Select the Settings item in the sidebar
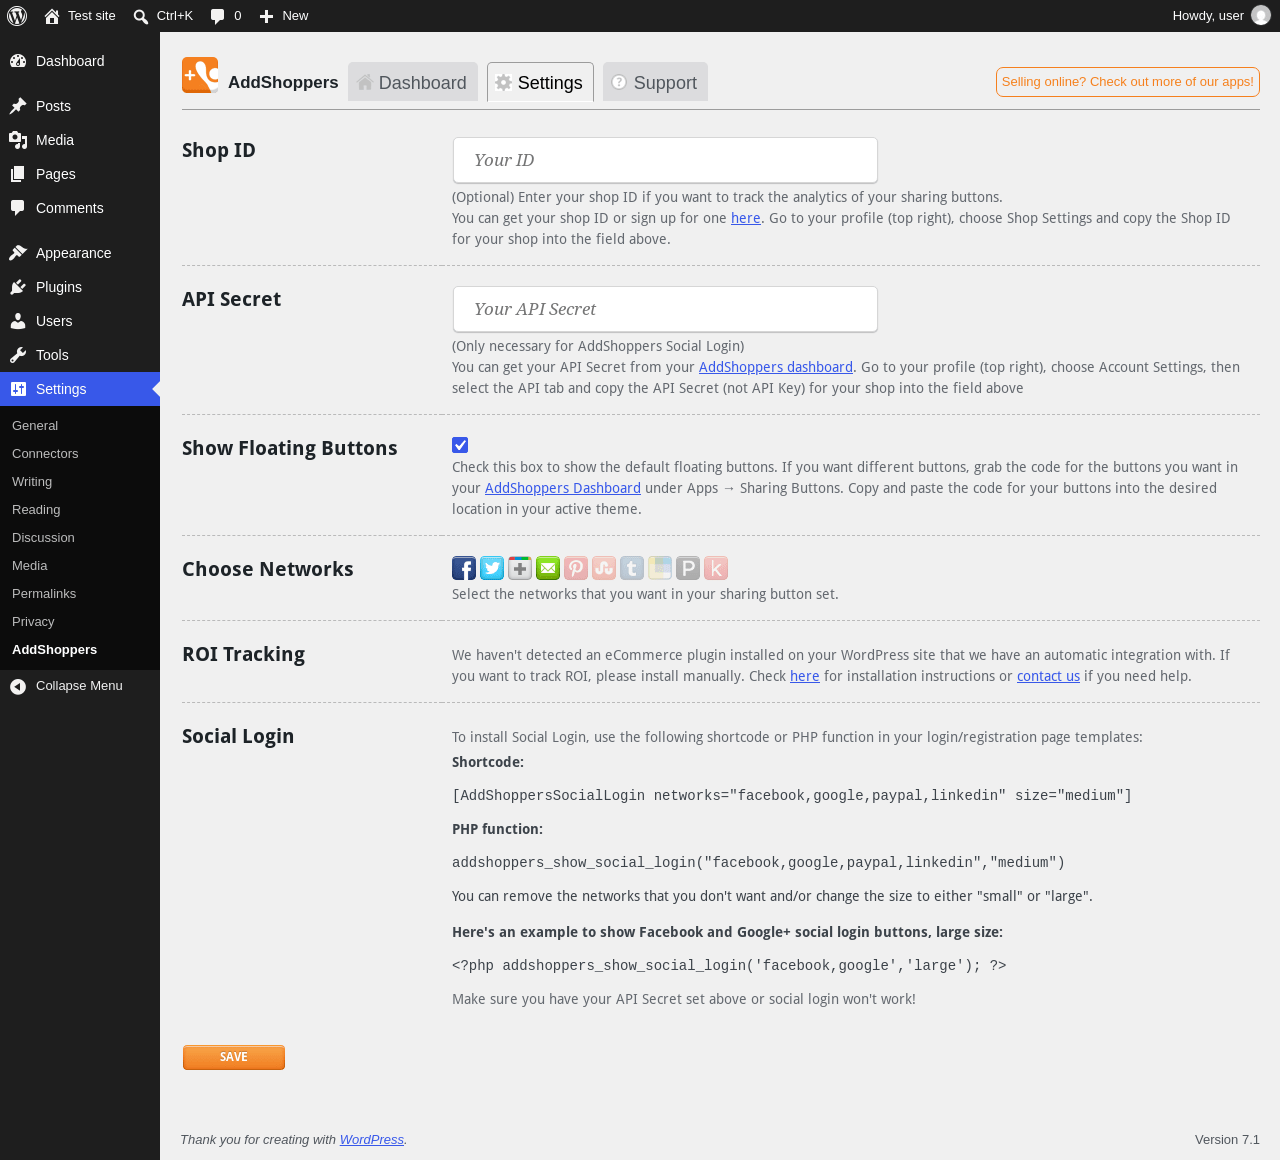Viewport: 1280px width, 1160px height. (x=80, y=389)
